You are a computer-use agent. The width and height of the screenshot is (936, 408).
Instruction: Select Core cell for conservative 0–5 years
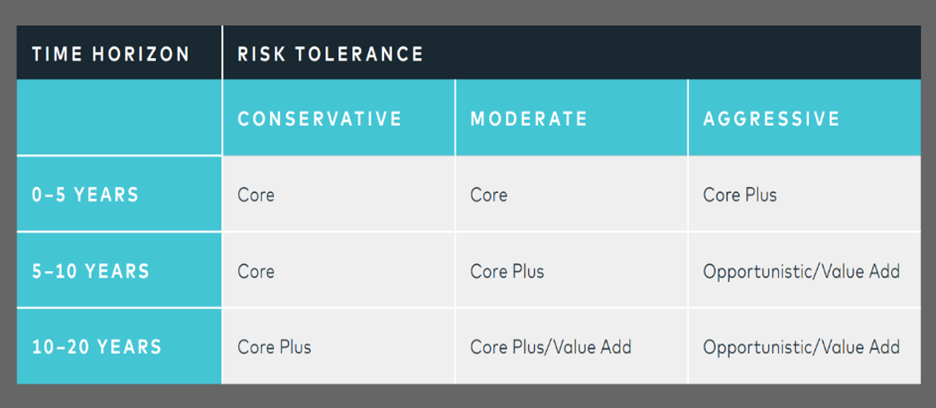point(338,194)
